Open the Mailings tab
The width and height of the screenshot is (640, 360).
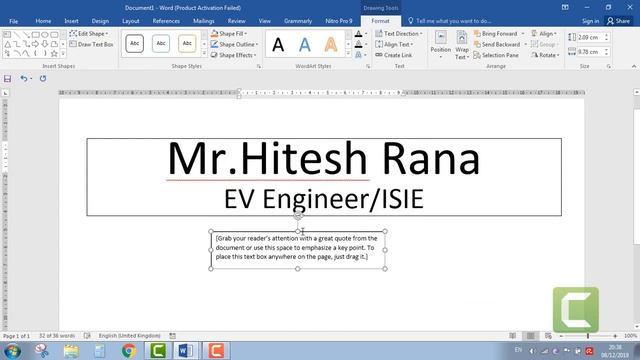[x=204, y=21]
